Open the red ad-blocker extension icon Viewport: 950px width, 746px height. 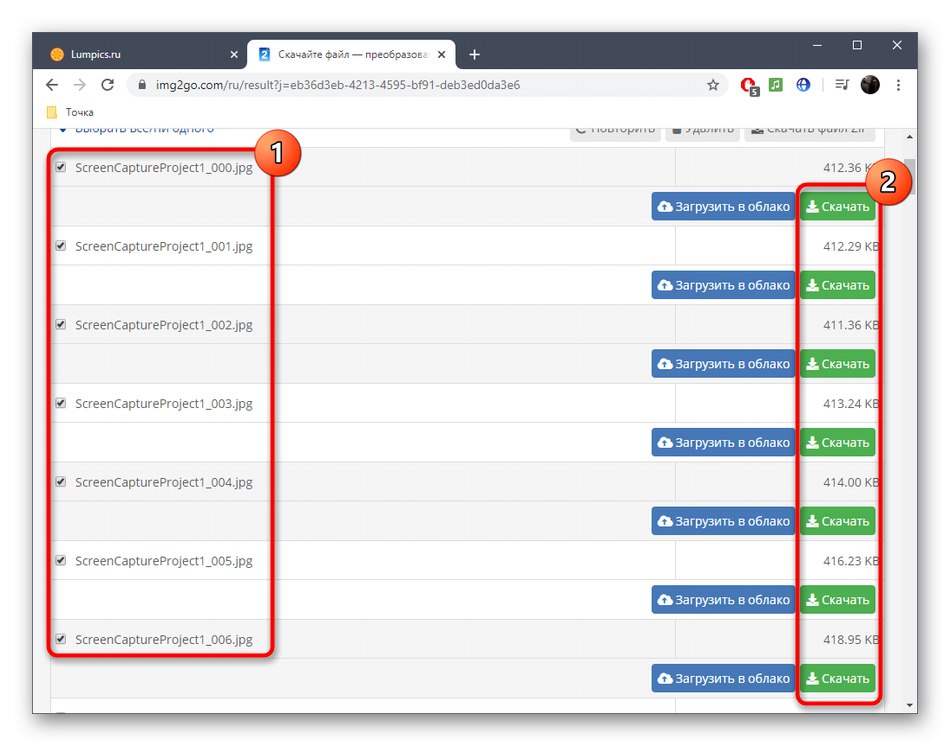(x=749, y=85)
